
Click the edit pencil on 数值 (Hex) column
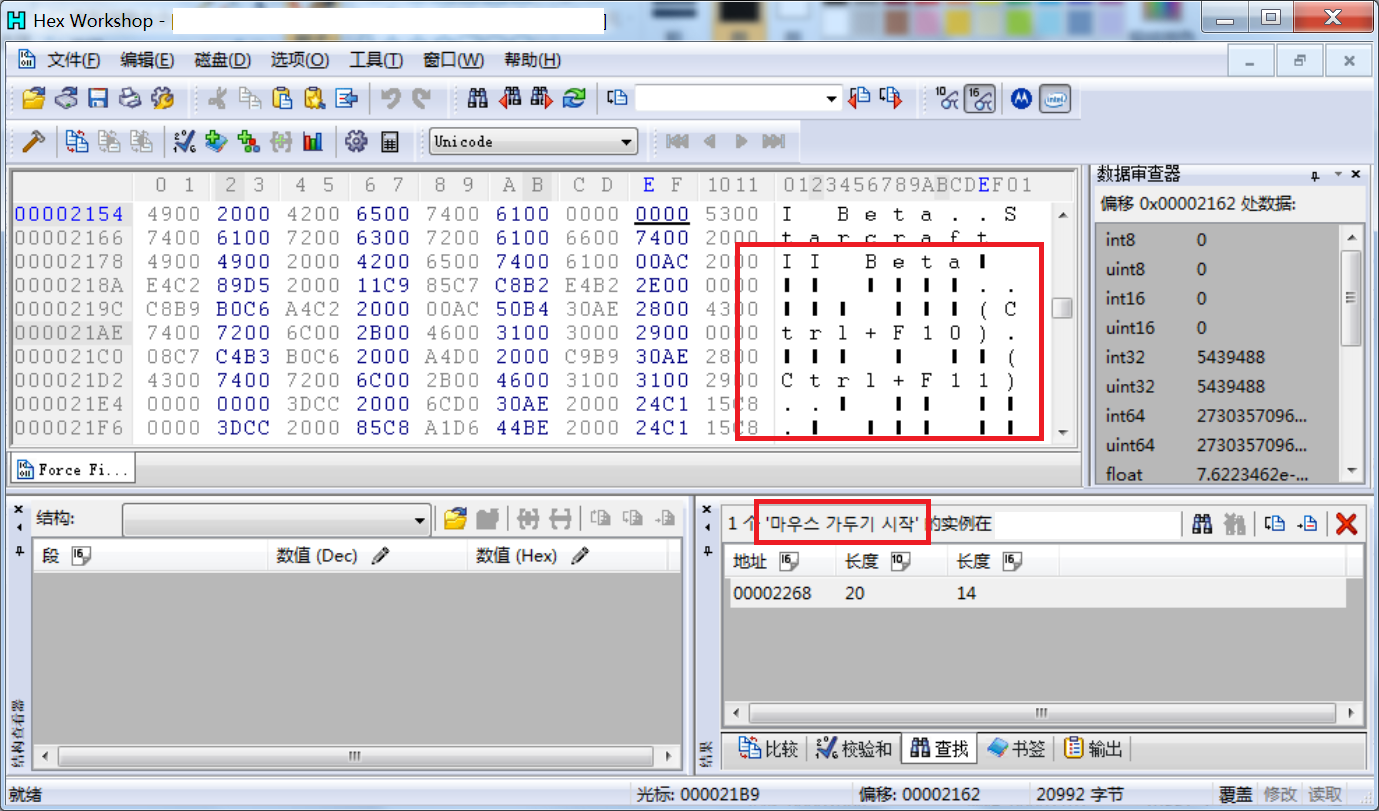point(580,555)
